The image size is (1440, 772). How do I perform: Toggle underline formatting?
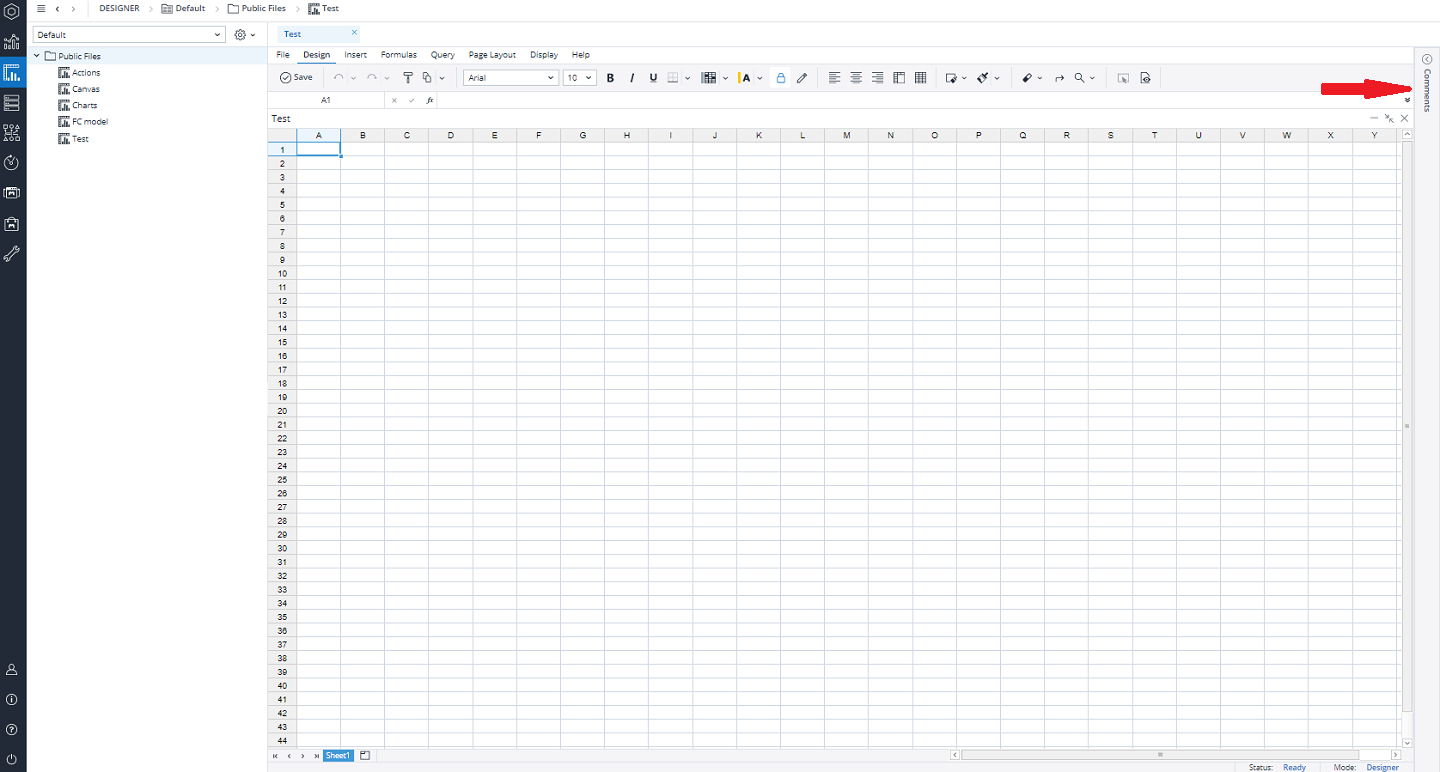[653, 78]
